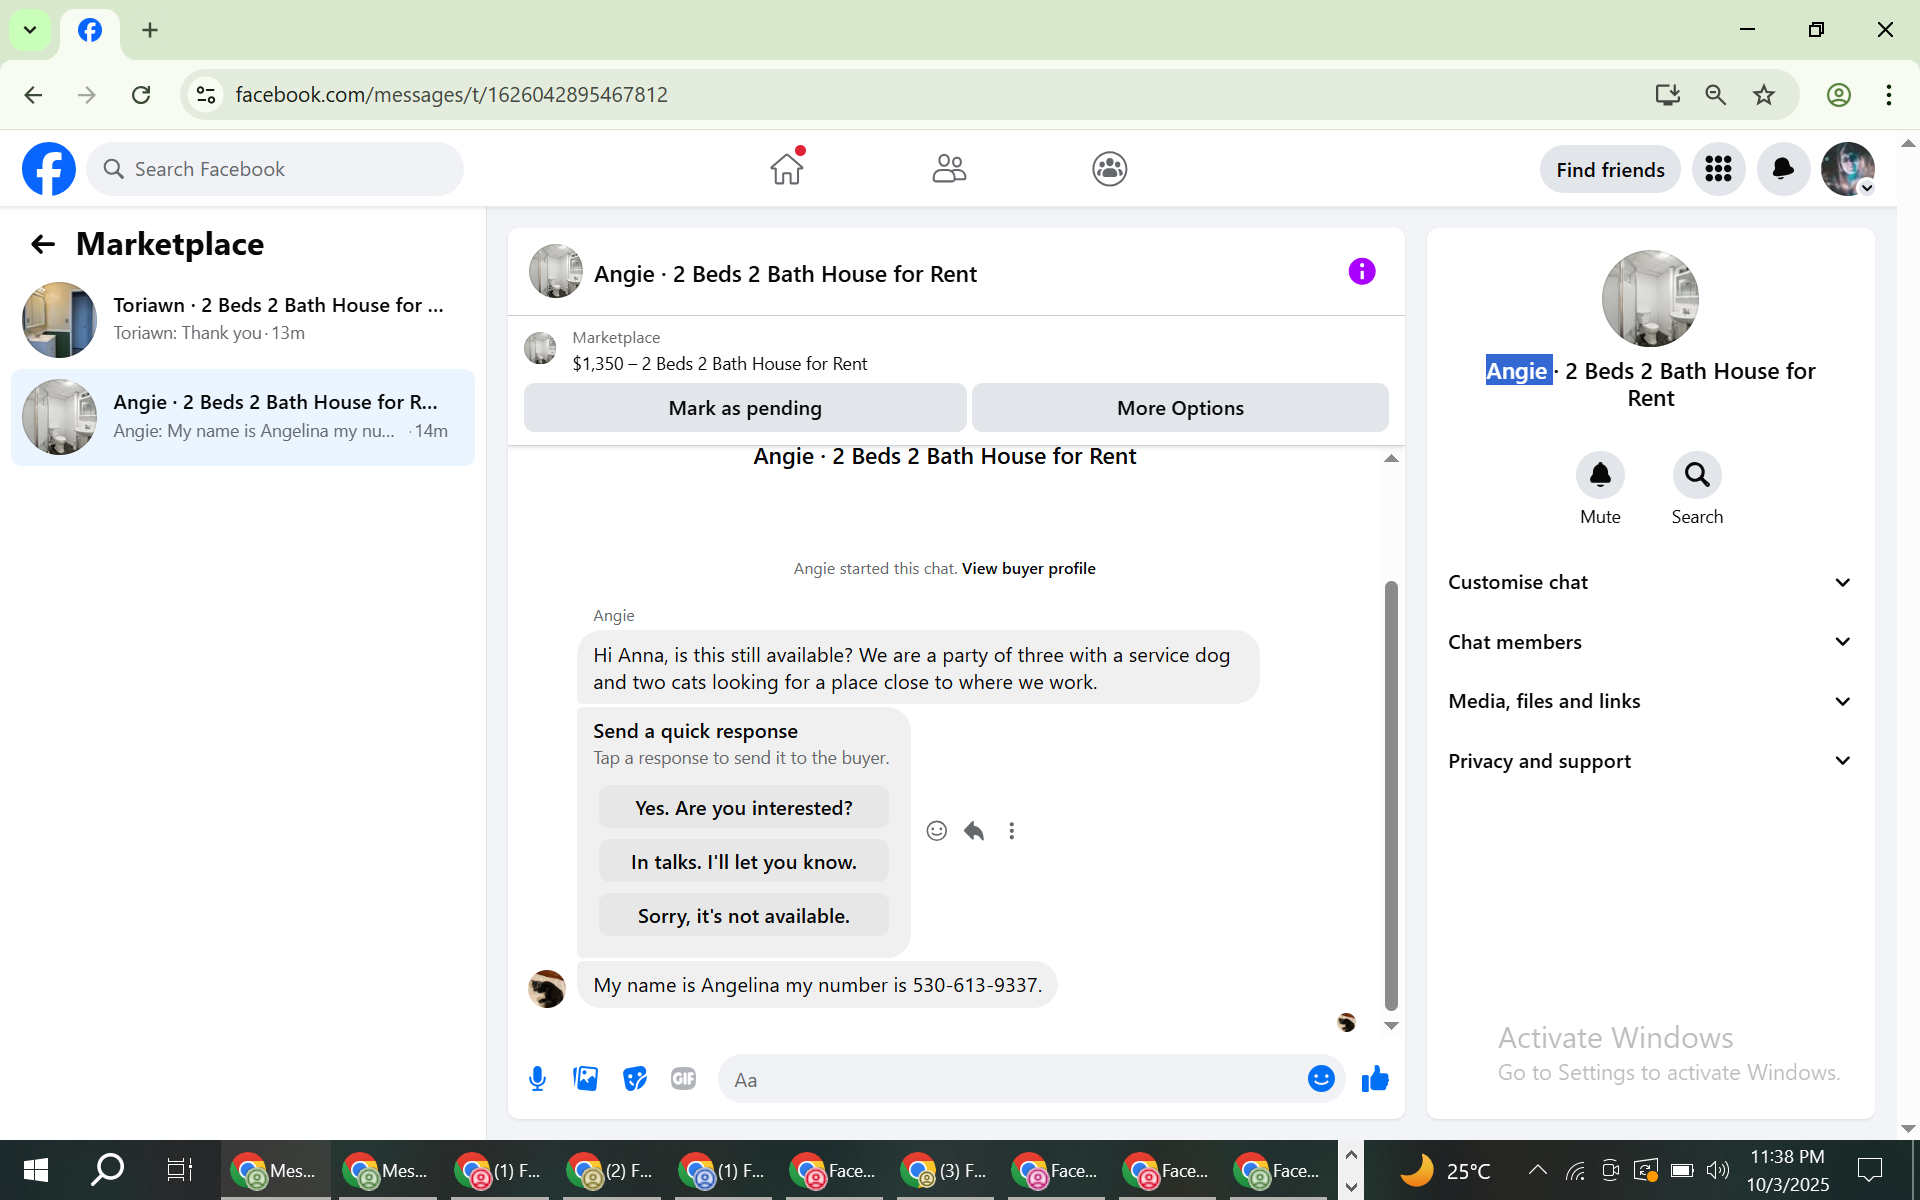Screen dimensions: 1920x1200
Task: Open the weather widget showing 25°C
Action: click(x=1444, y=1170)
